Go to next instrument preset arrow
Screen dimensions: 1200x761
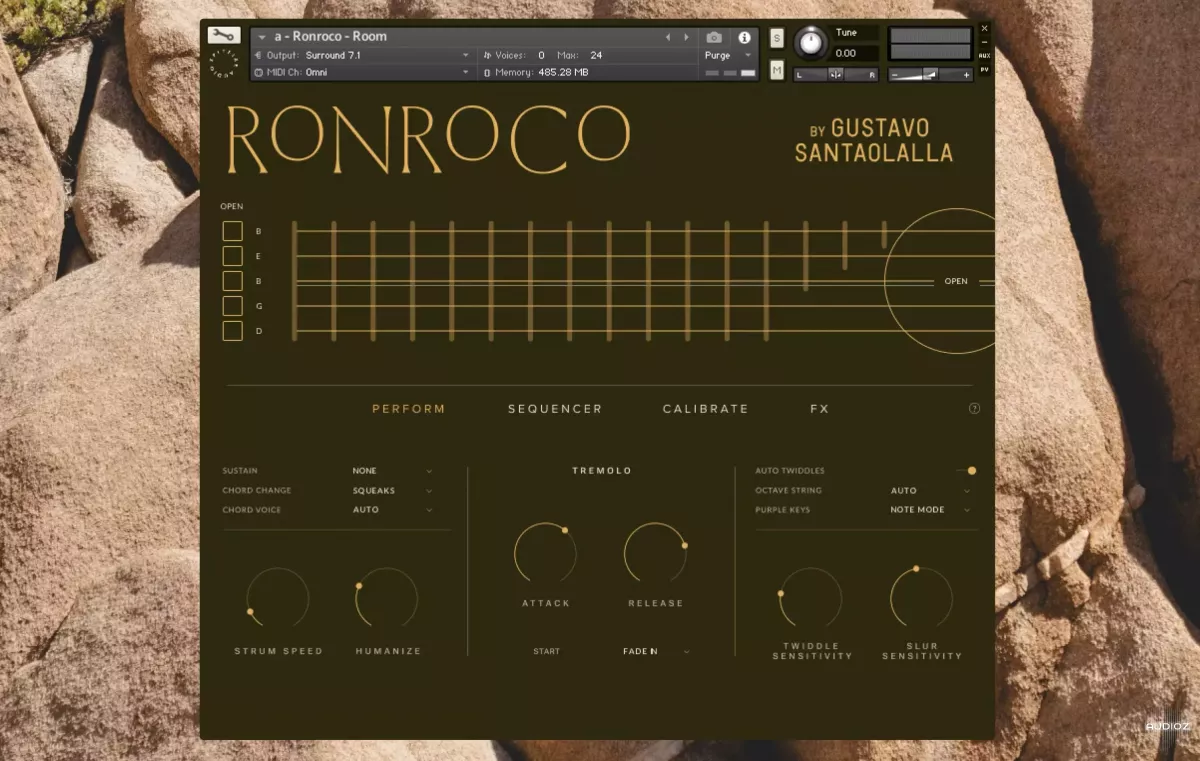point(686,37)
